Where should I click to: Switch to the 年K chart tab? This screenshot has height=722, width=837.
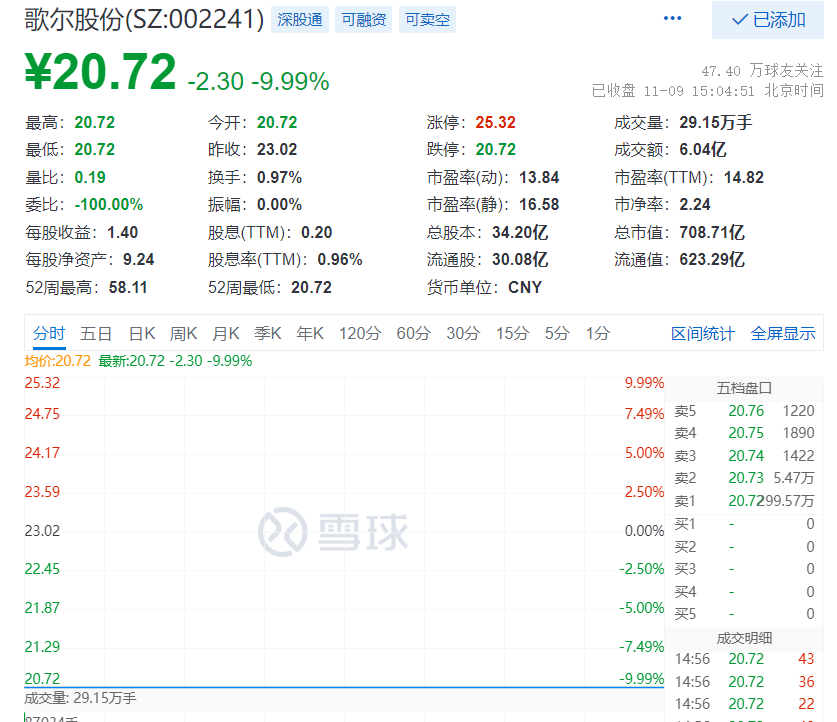310,334
